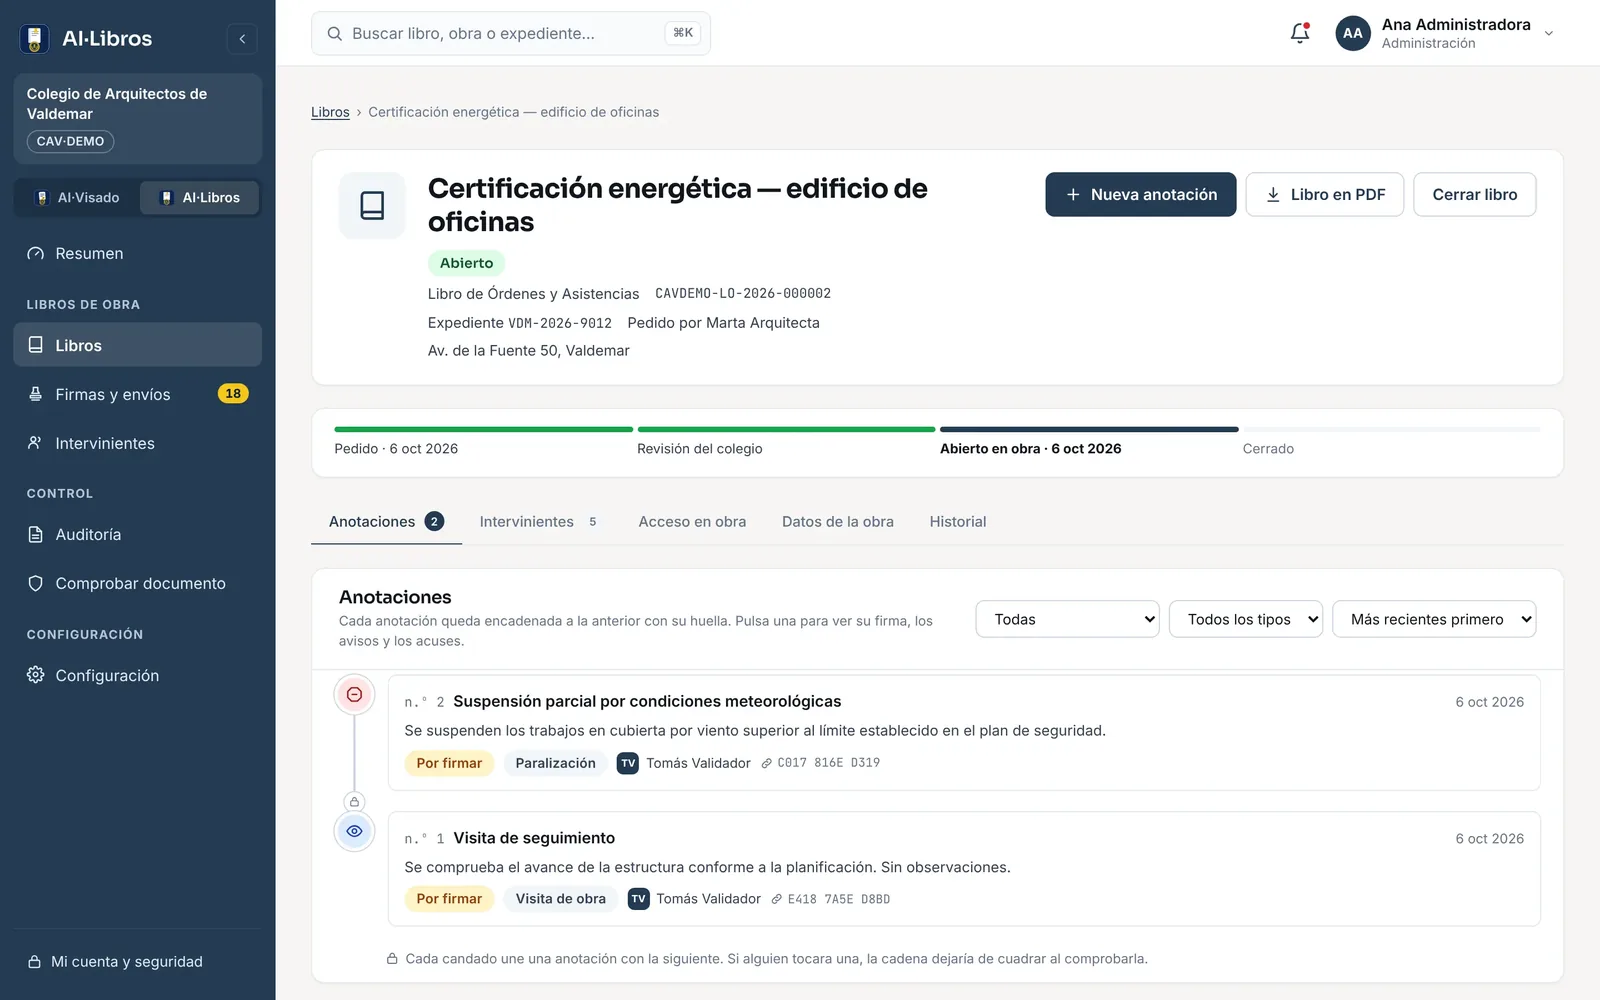Open the Todos los tipos dropdown
Viewport: 1600px width, 1000px height.
[1246, 619]
